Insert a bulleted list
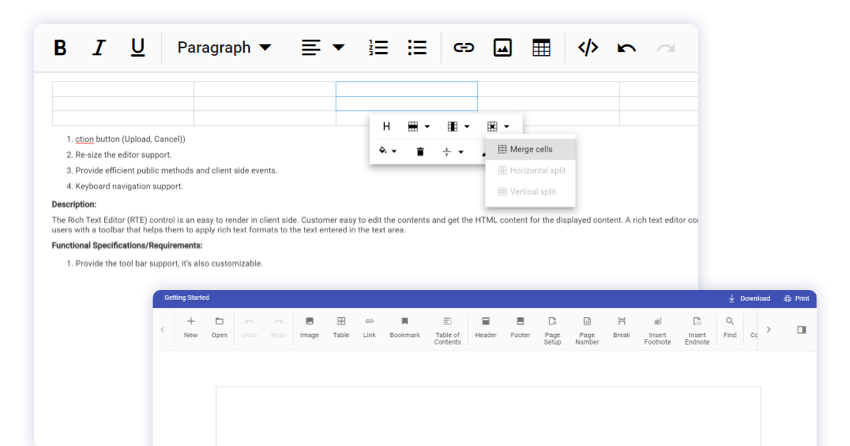 [x=417, y=48]
